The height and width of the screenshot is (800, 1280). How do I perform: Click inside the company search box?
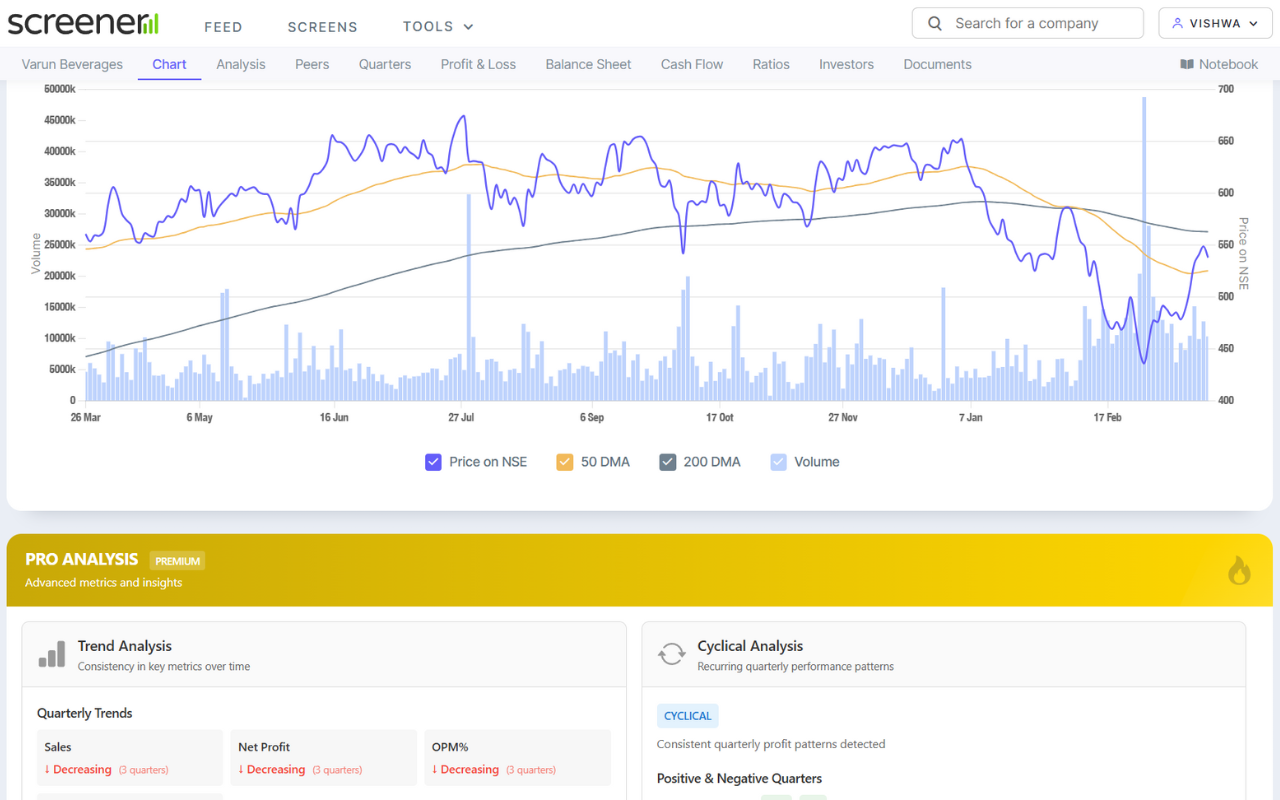click(1027, 22)
